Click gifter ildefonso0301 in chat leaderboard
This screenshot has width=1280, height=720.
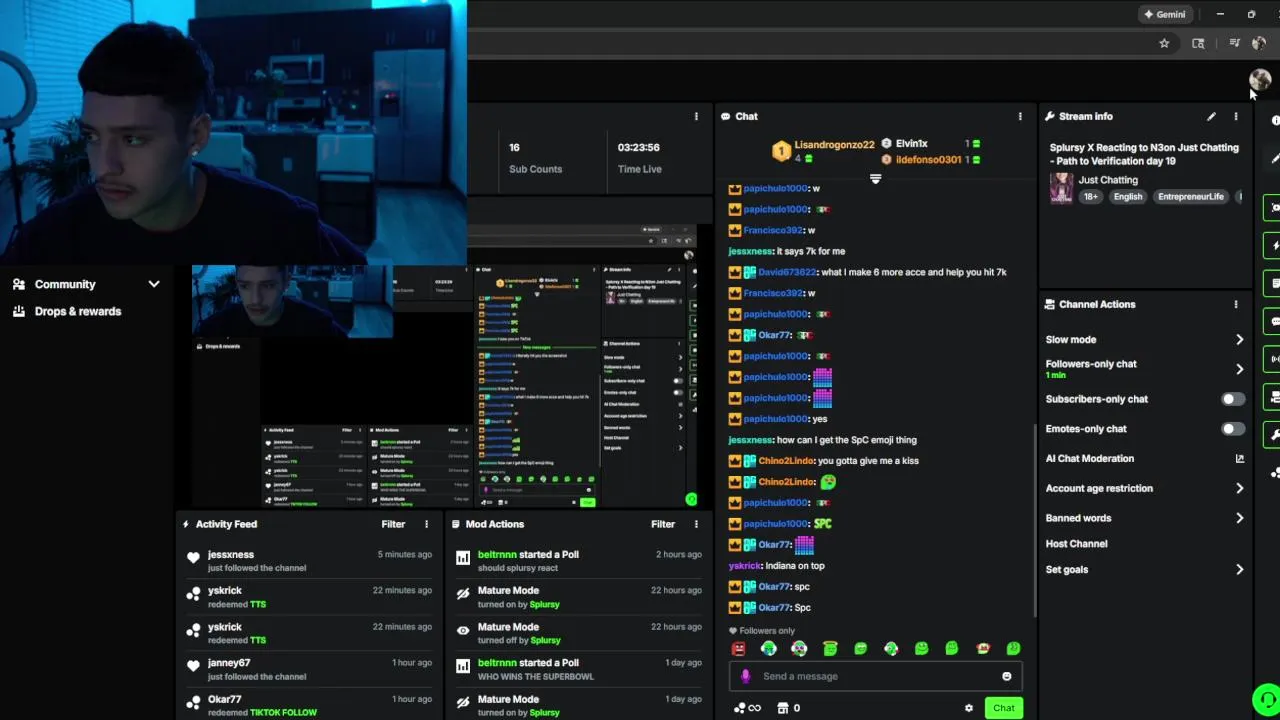pos(928,160)
